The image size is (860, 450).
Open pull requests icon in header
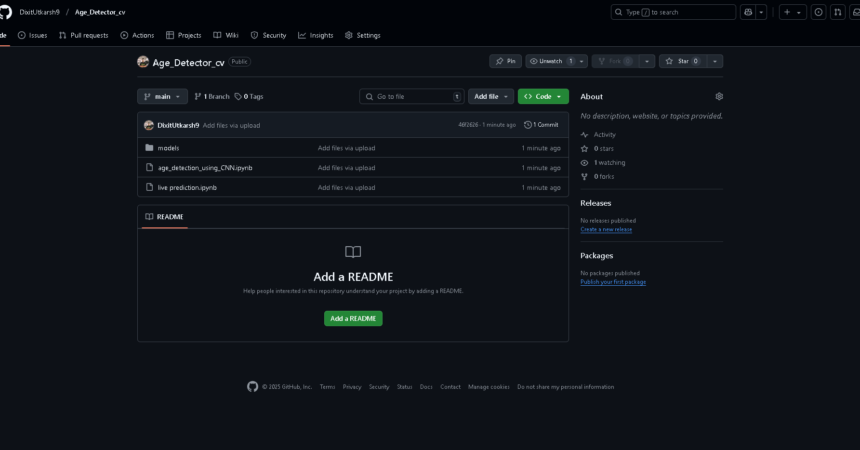tap(838, 12)
